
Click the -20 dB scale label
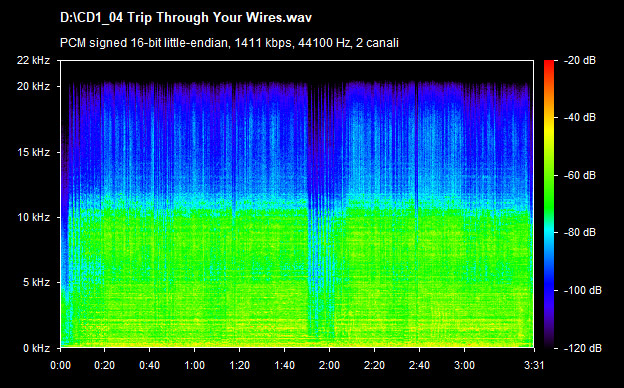click(580, 60)
